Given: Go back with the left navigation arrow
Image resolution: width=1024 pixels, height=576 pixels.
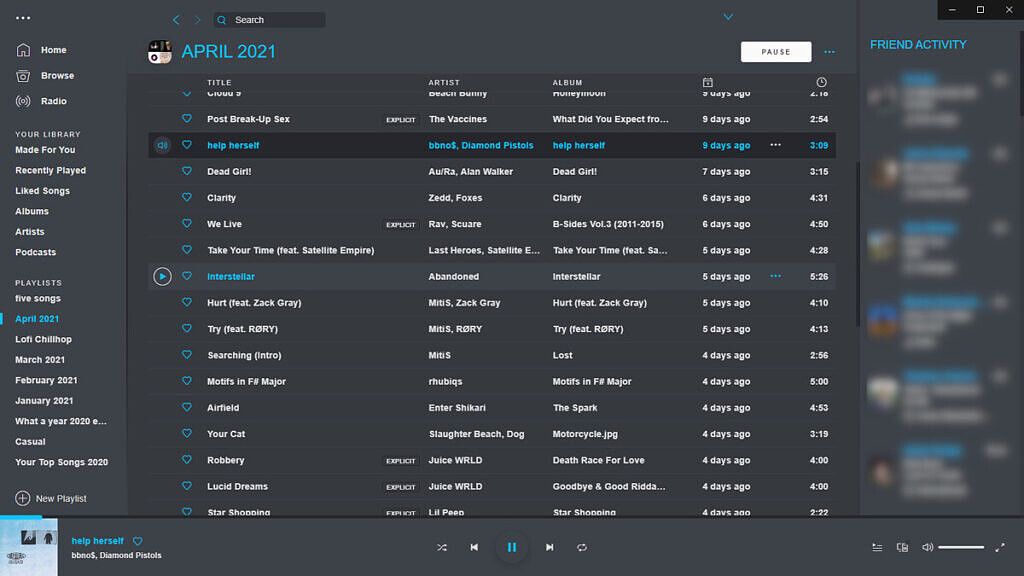Looking at the screenshot, I should point(176,20).
